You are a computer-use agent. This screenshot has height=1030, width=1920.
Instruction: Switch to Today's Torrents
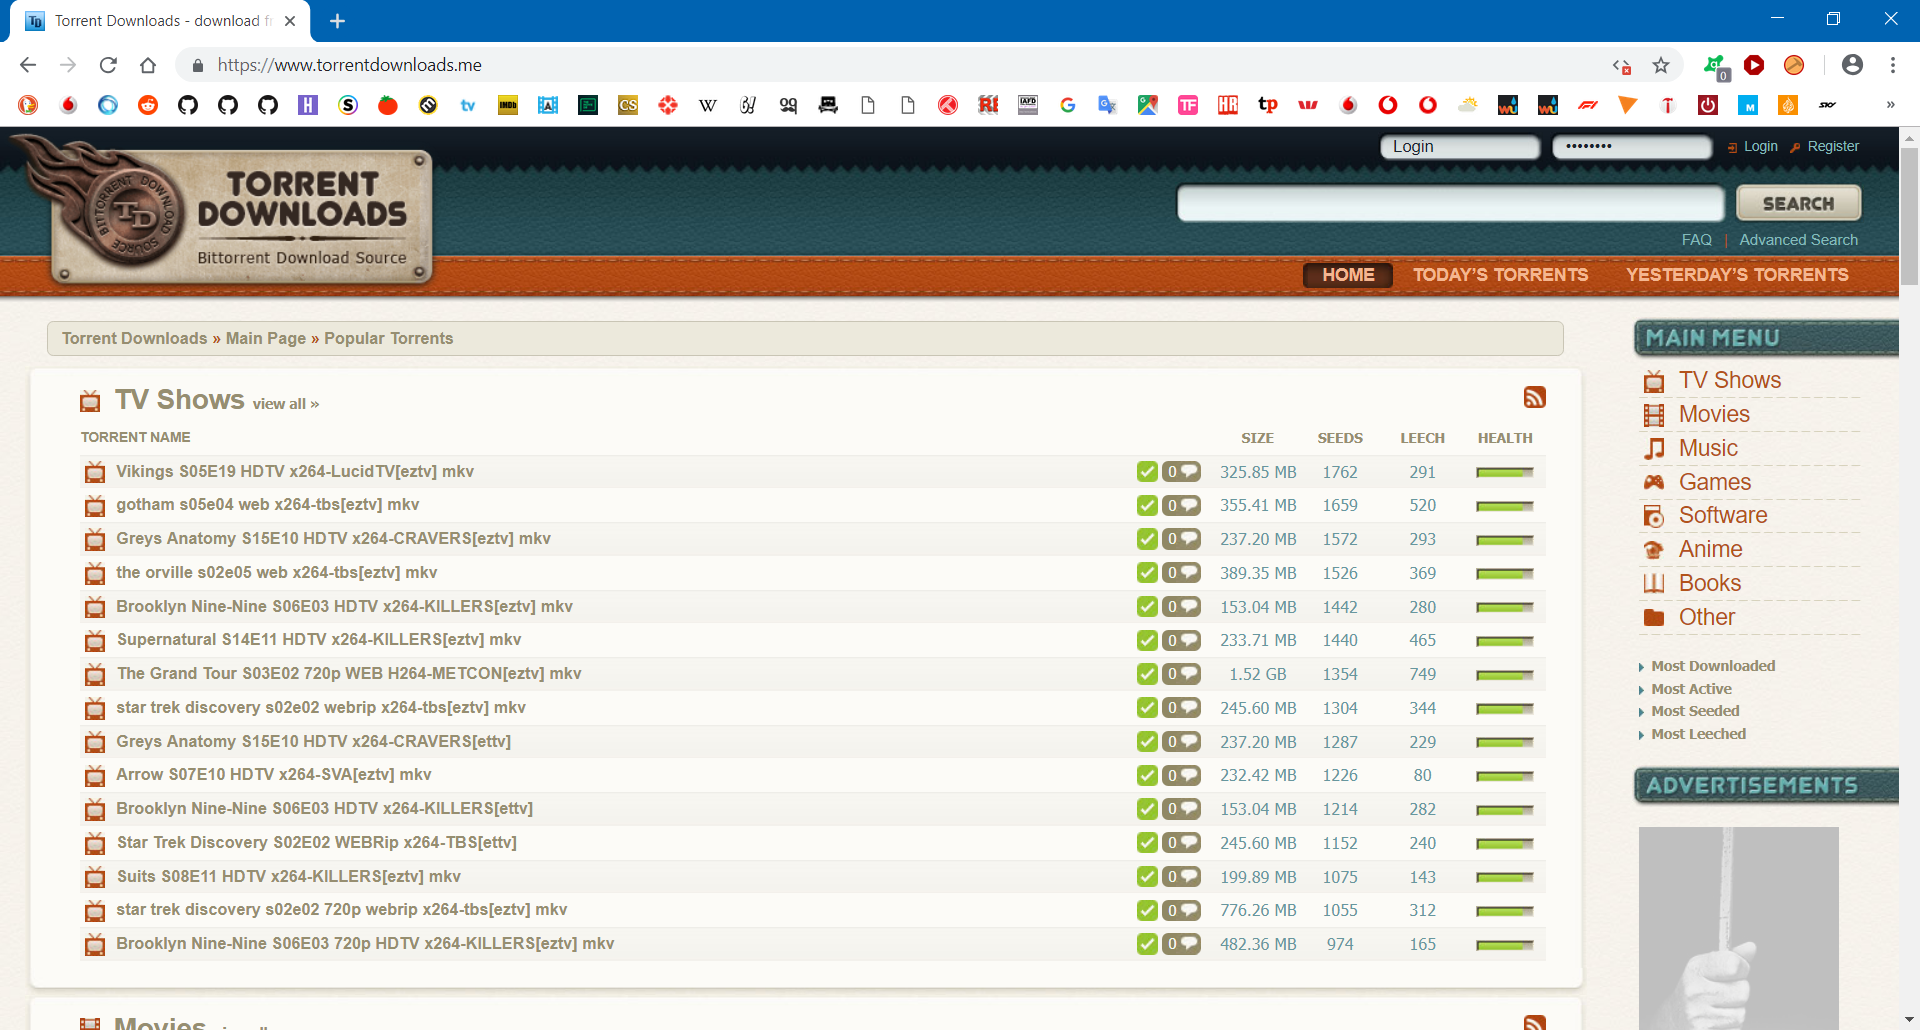point(1500,275)
